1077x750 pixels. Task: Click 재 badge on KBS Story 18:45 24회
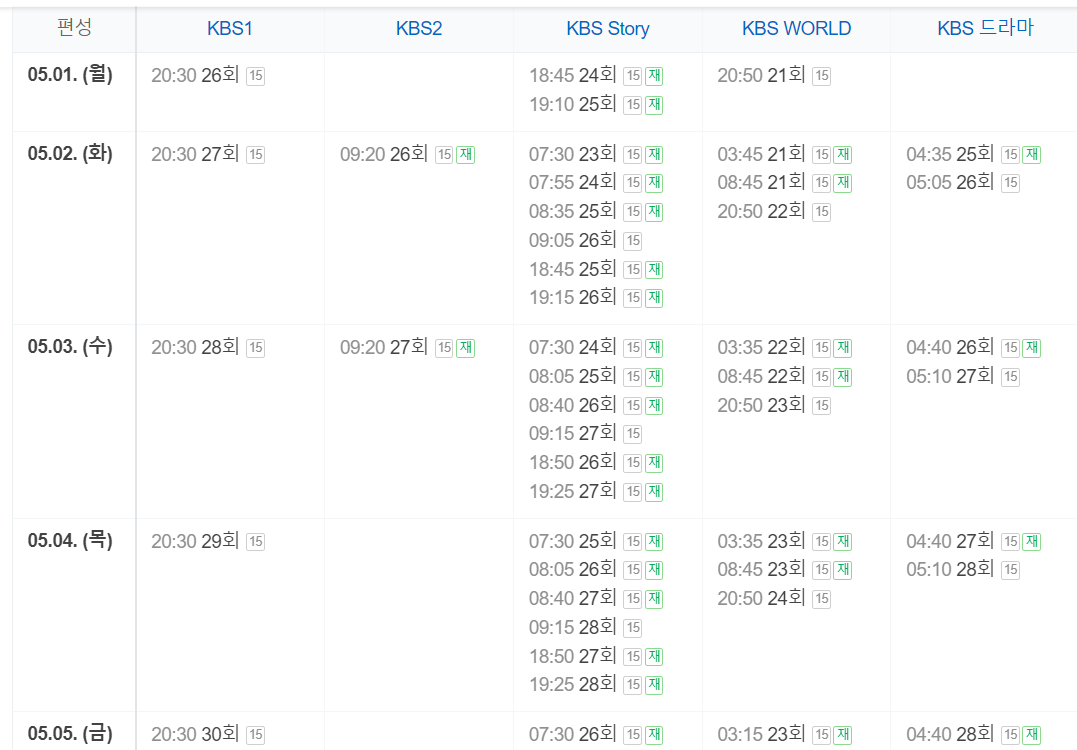point(654,76)
